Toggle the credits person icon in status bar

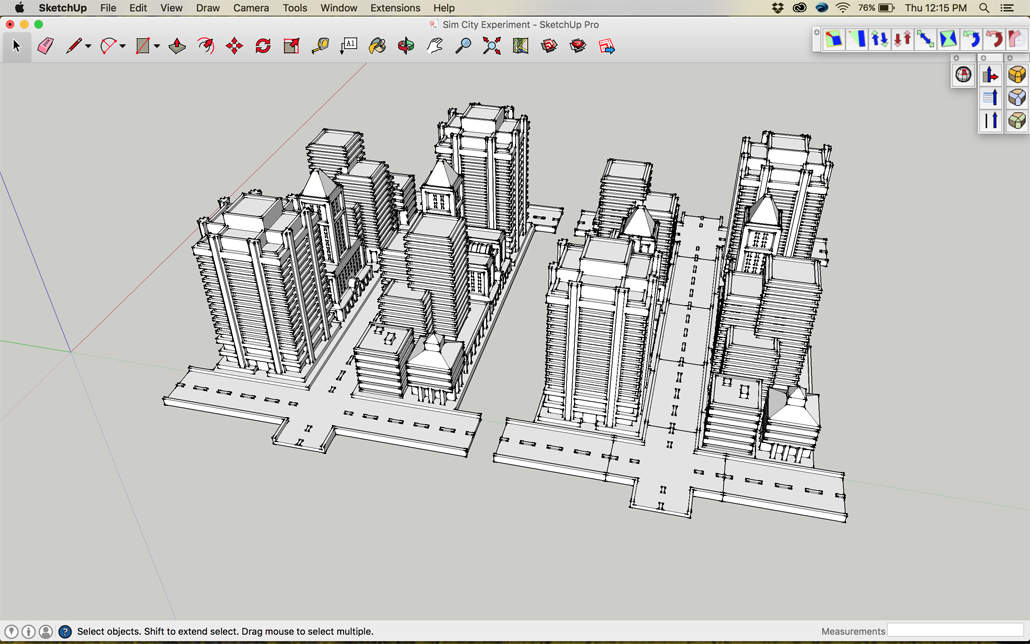(x=28, y=632)
